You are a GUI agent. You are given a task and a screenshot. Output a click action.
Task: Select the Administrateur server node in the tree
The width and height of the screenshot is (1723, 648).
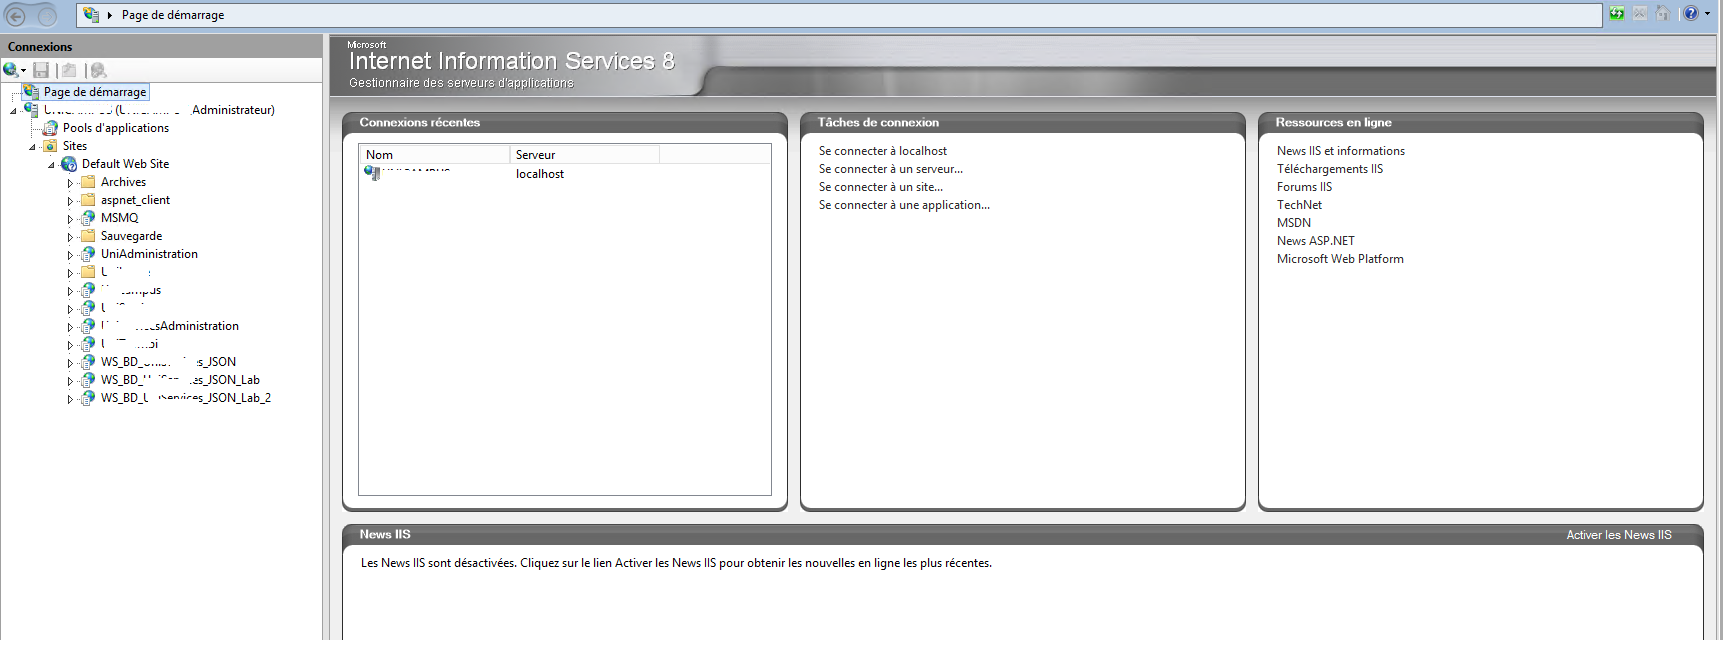pos(159,110)
